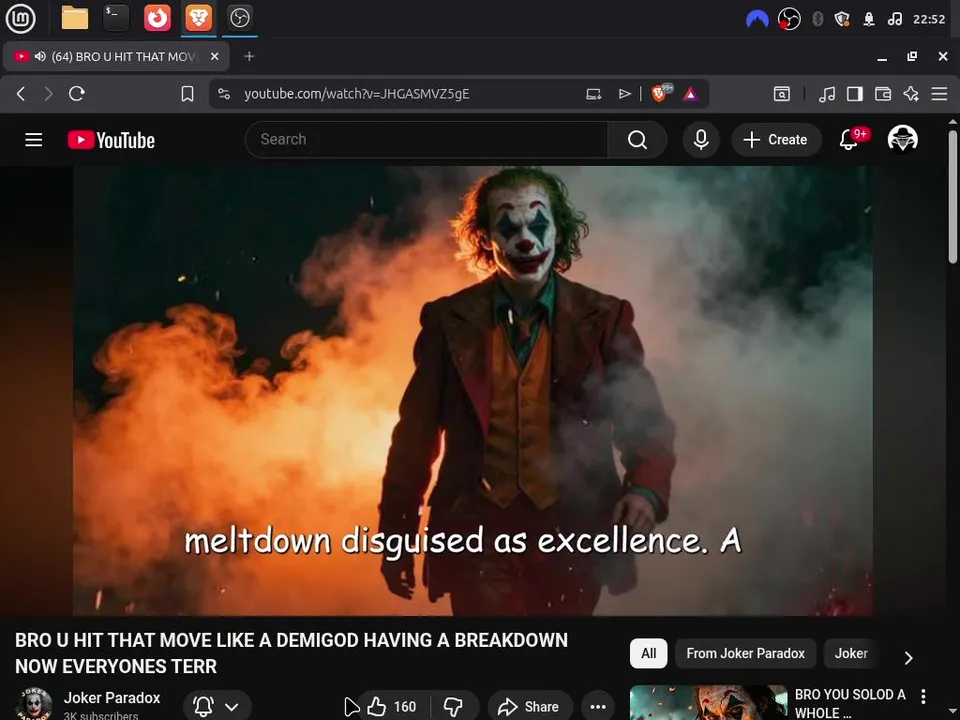Image resolution: width=960 pixels, height=720 pixels.
Task: Click the install-app icon in address bar
Action: tap(593, 94)
